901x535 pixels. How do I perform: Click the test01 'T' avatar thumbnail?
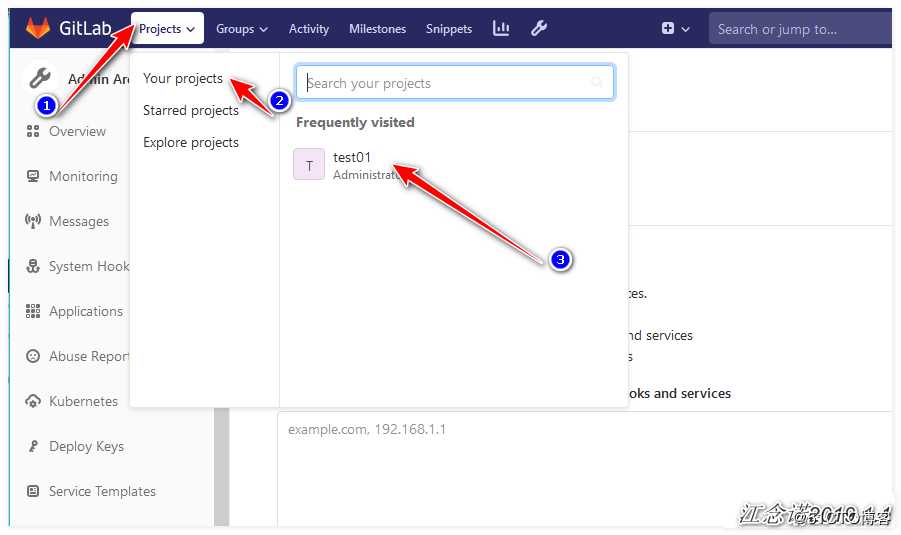click(309, 164)
